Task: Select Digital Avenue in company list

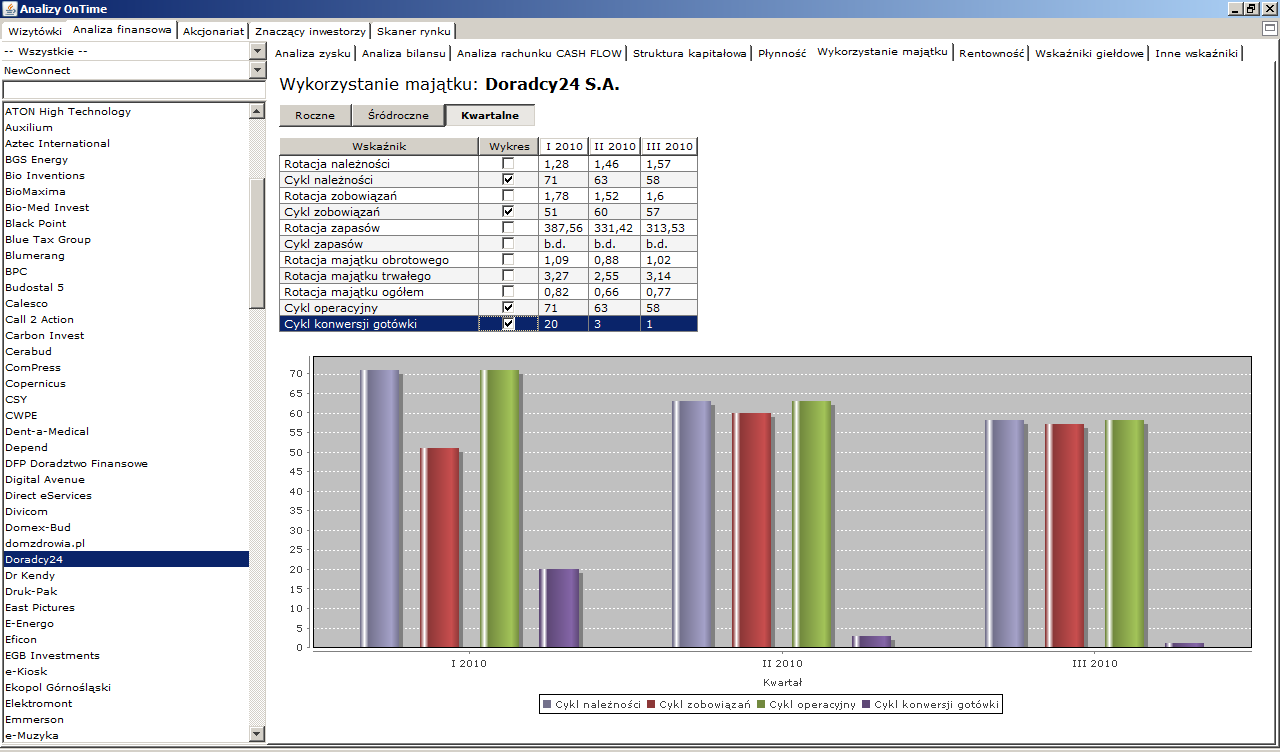Action: click(x=124, y=479)
